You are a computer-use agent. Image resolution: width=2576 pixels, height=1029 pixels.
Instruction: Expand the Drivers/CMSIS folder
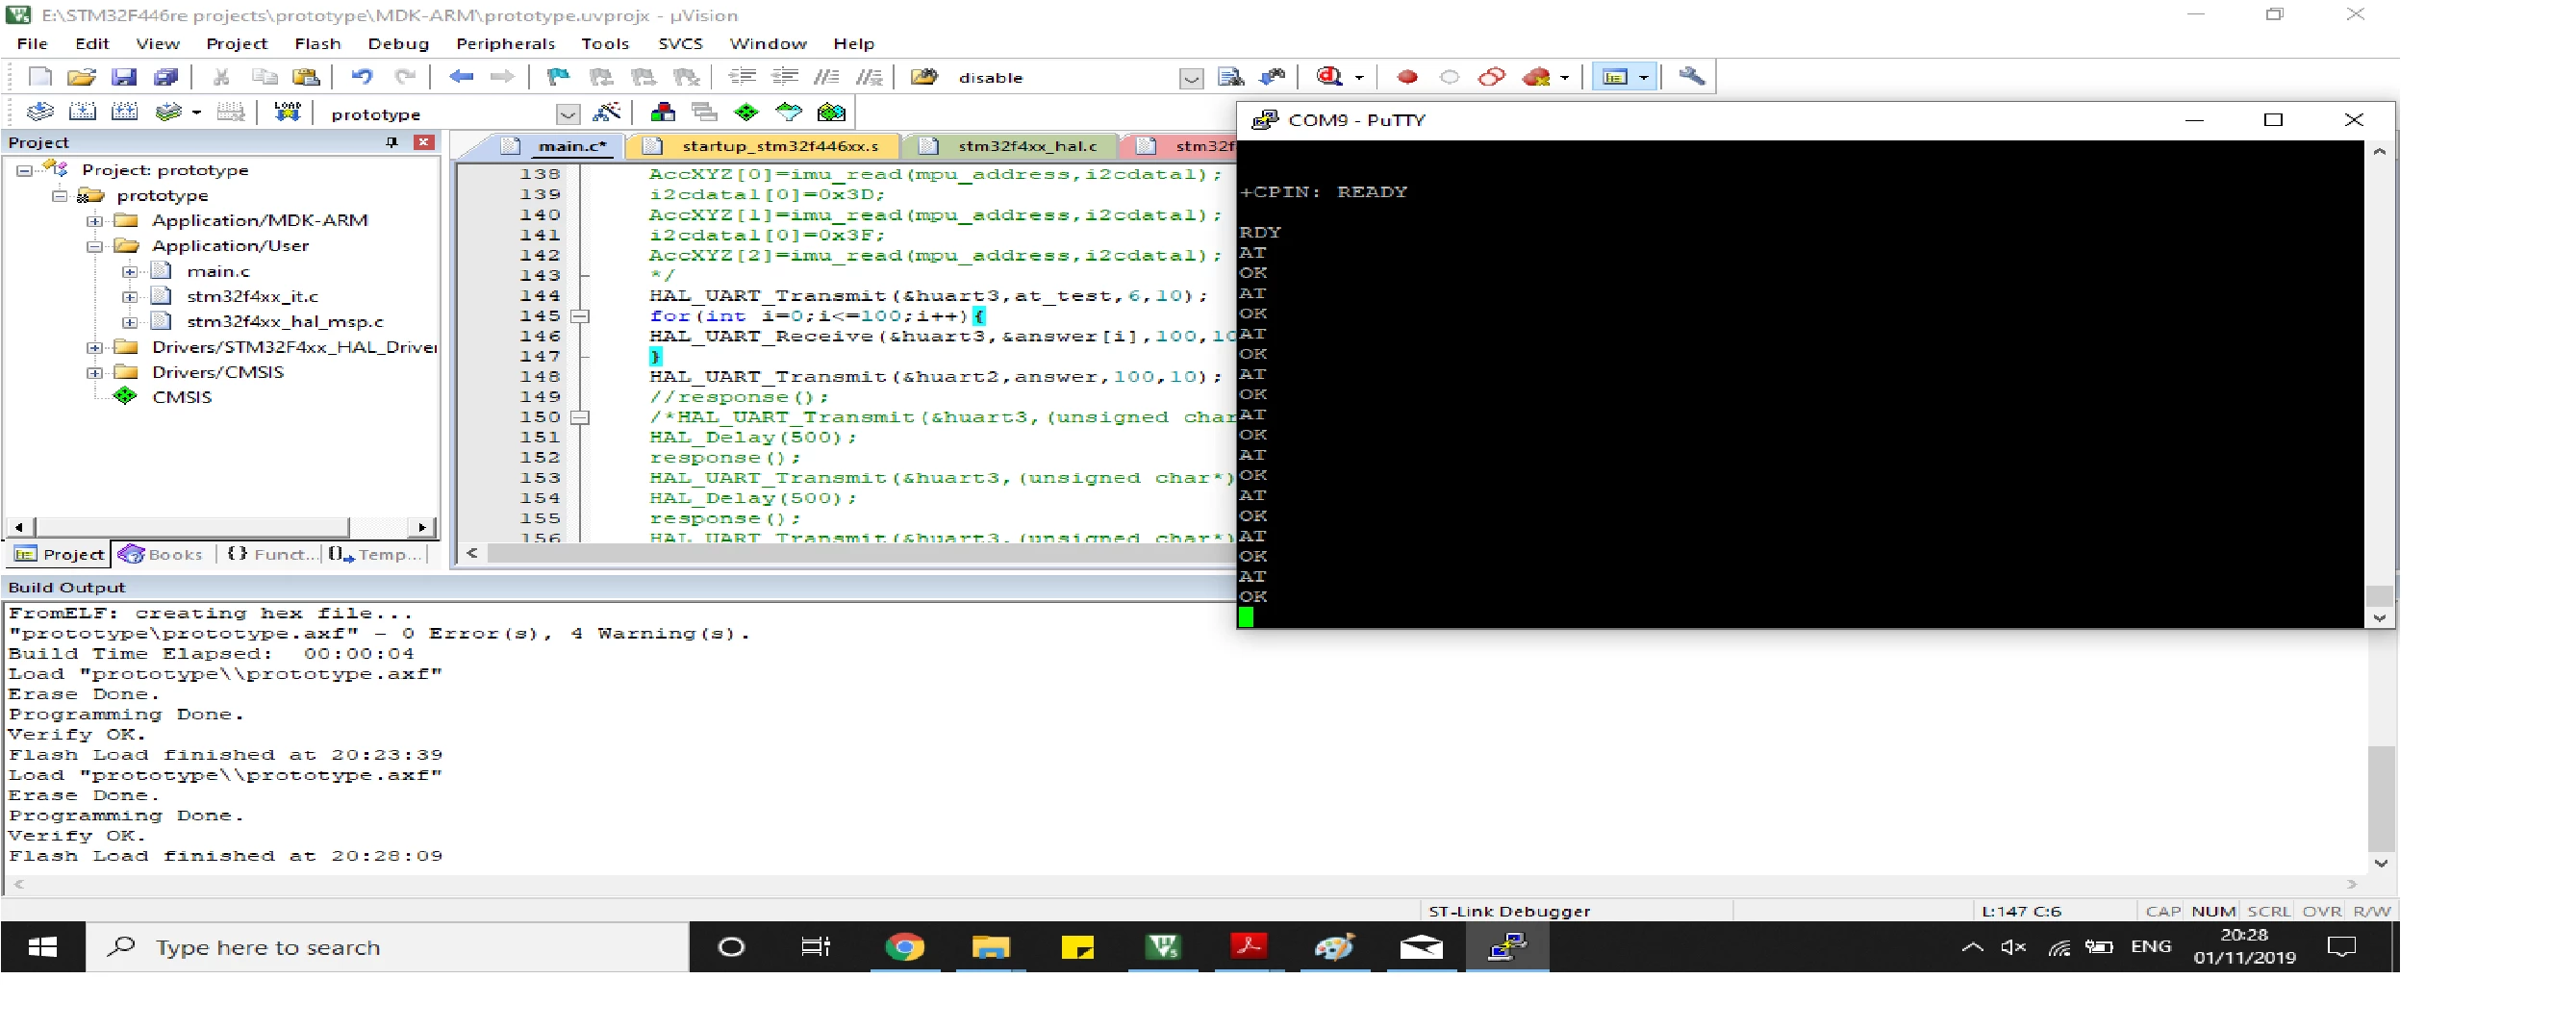point(94,372)
